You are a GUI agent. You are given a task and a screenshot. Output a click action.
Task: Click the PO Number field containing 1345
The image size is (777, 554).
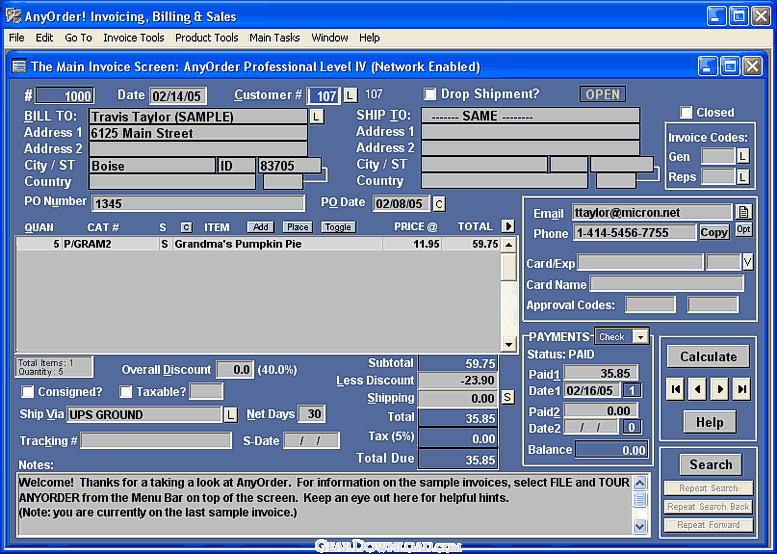click(198, 204)
